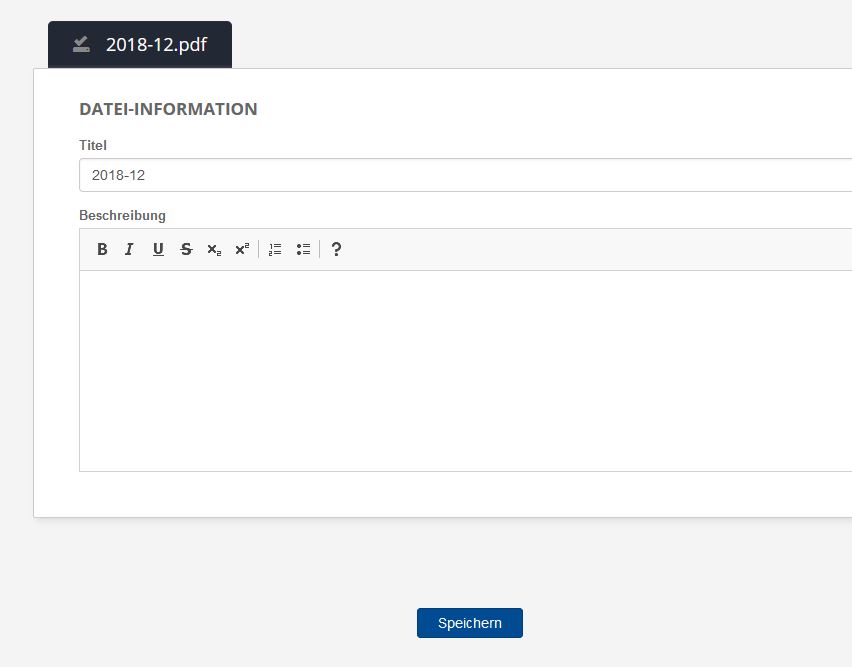The image size is (852, 667).
Task: Click the file icon on the tab
Action: [82, 44]
